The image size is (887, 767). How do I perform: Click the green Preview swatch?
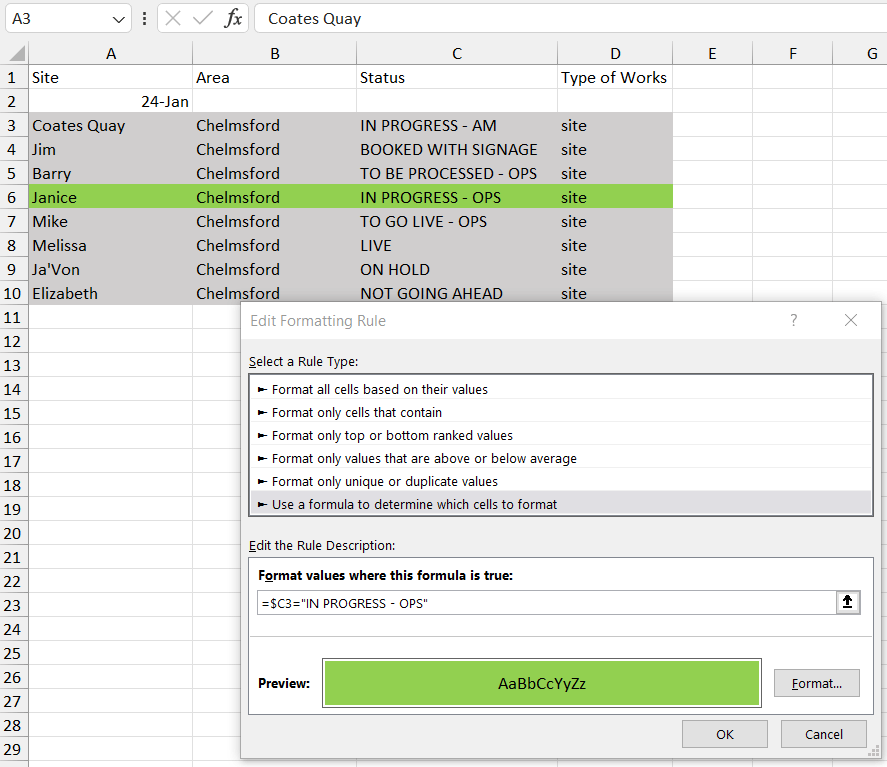(541, 683)
